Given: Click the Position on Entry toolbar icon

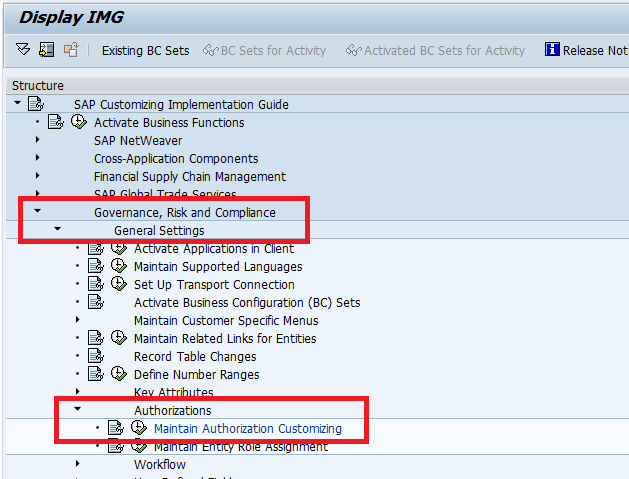Looking at the screenshot, I should [x=47, y=50].
